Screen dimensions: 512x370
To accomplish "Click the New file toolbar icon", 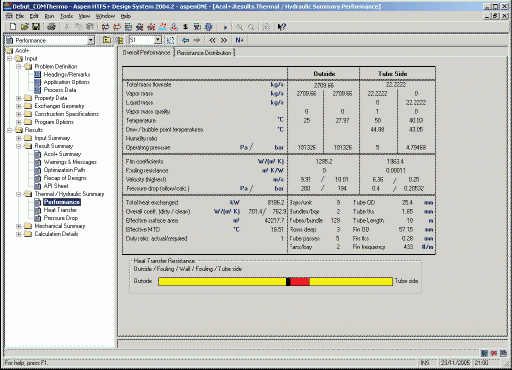I will 13,27.
